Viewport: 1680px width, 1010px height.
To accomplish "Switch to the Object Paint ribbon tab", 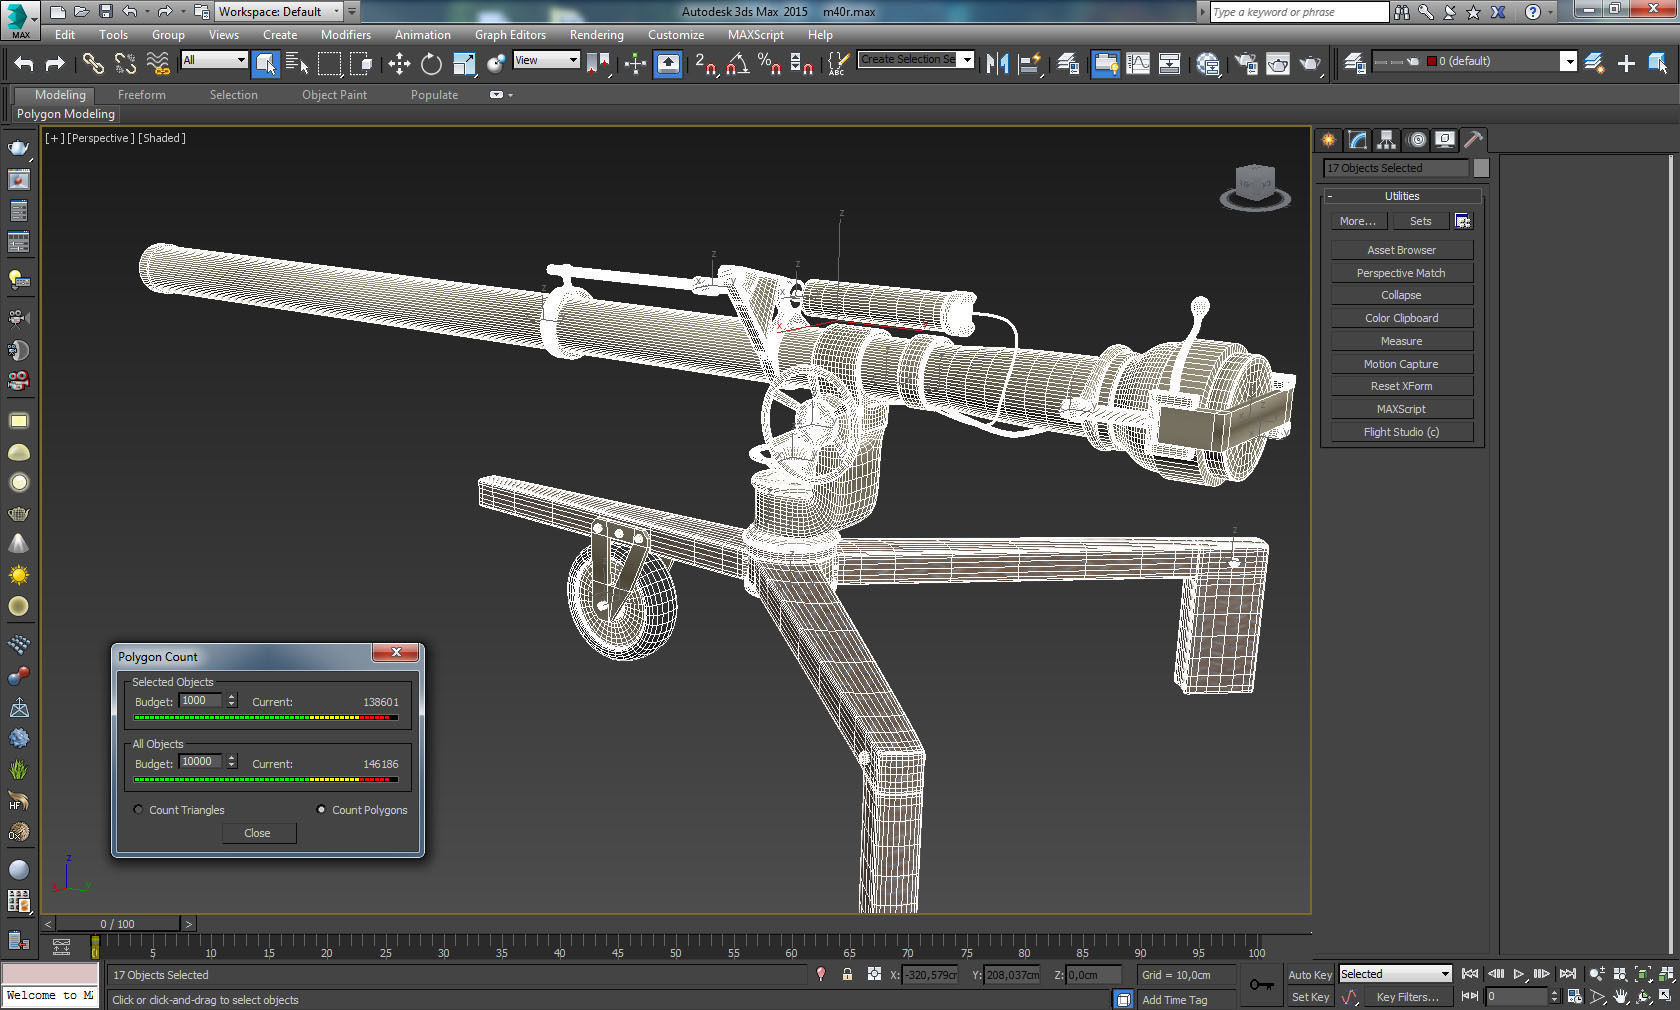I will point(335,95).
